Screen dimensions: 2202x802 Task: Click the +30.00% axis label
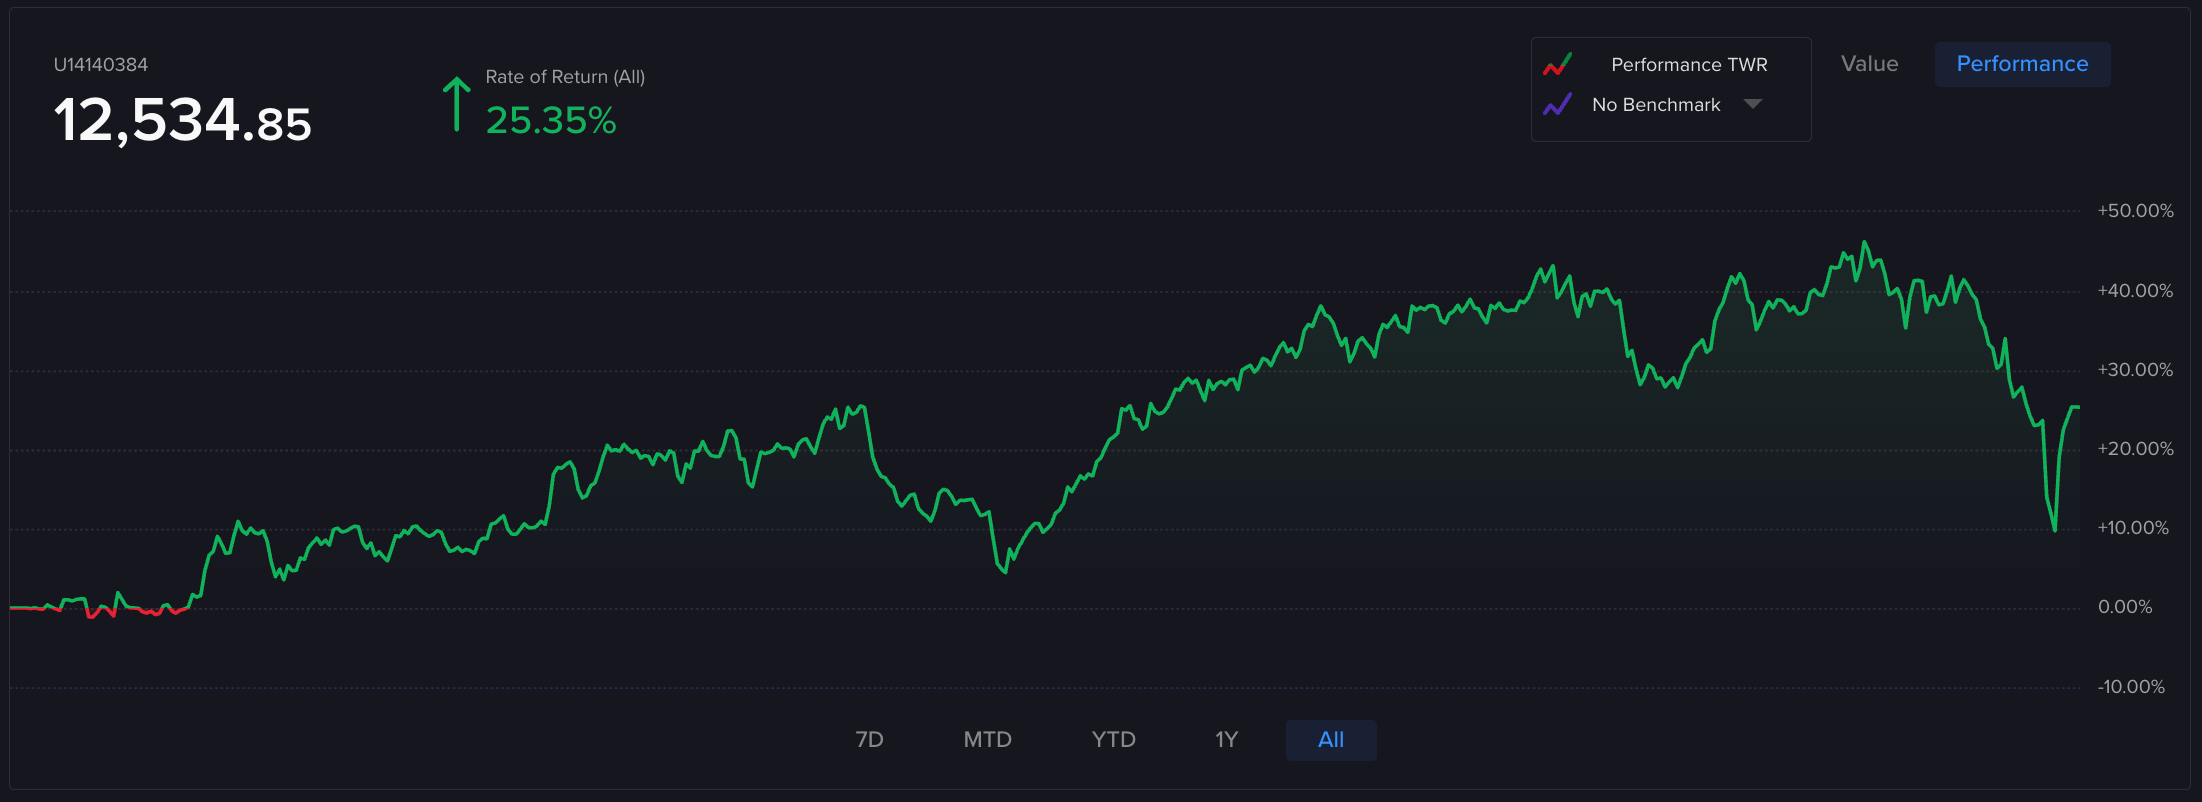(2135, 370)
